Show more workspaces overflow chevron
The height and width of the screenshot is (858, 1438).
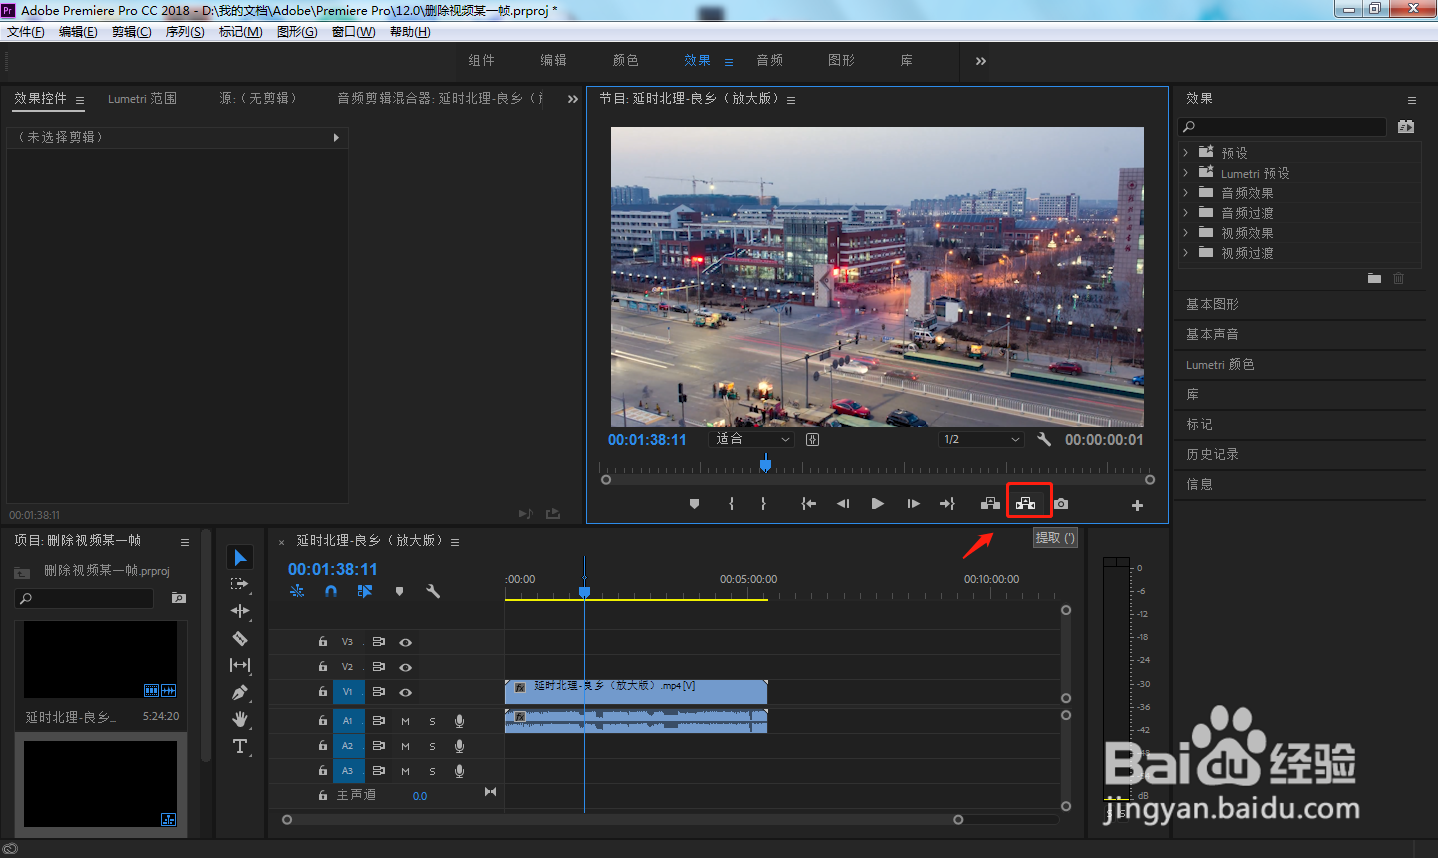tap(981, 61)
